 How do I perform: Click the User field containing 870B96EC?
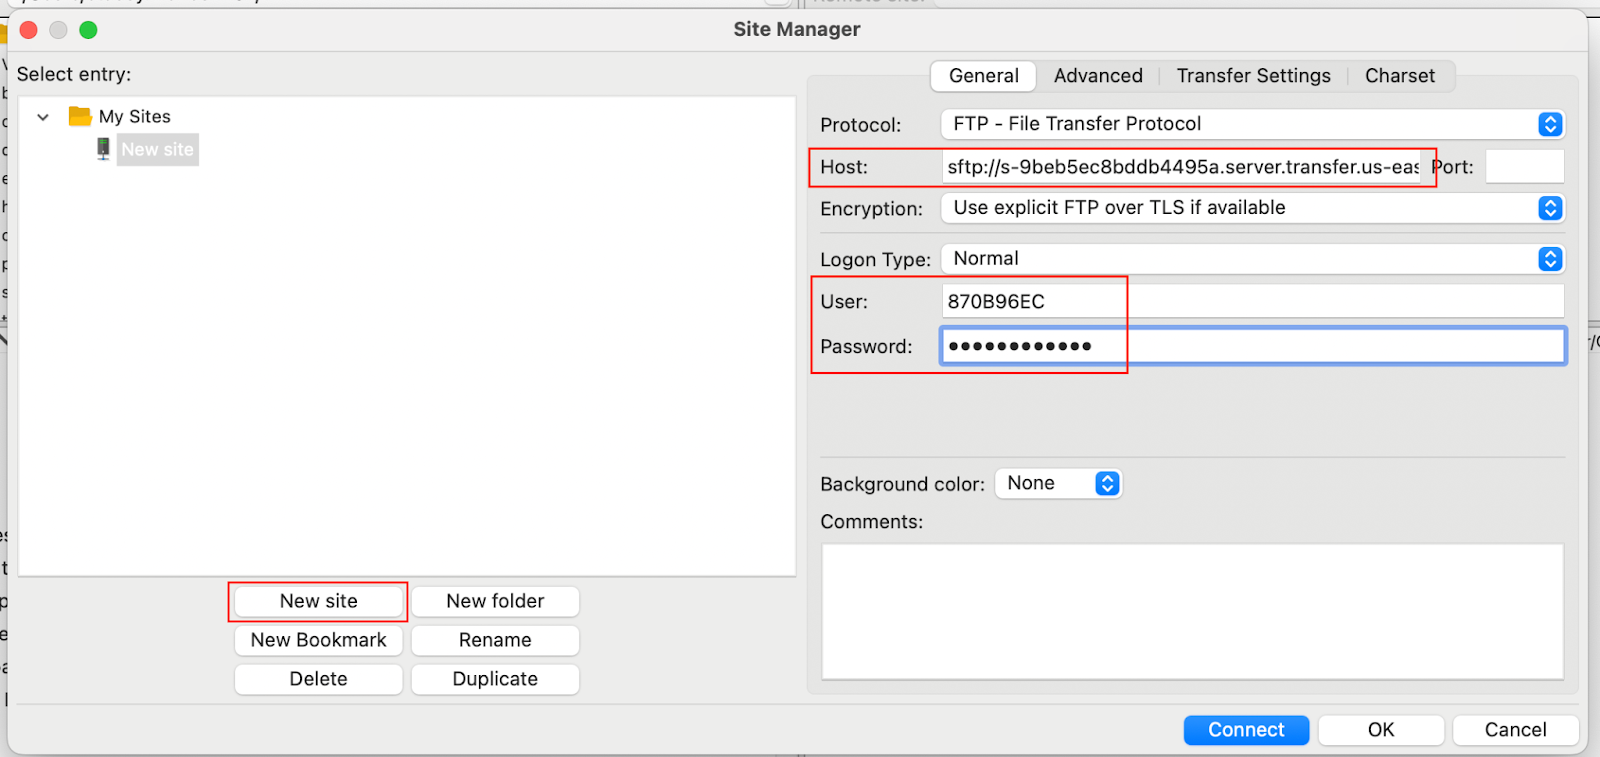pos(1252,302)
